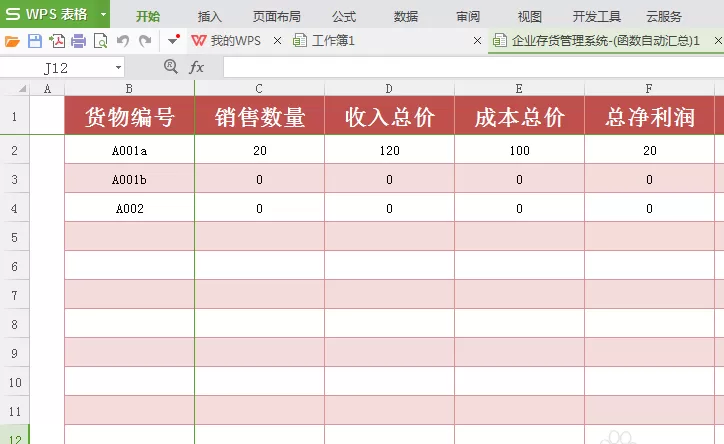Click the Print icon
This screenshot has width=724, height=444.
pyautogui.click(x=78, y=42)
